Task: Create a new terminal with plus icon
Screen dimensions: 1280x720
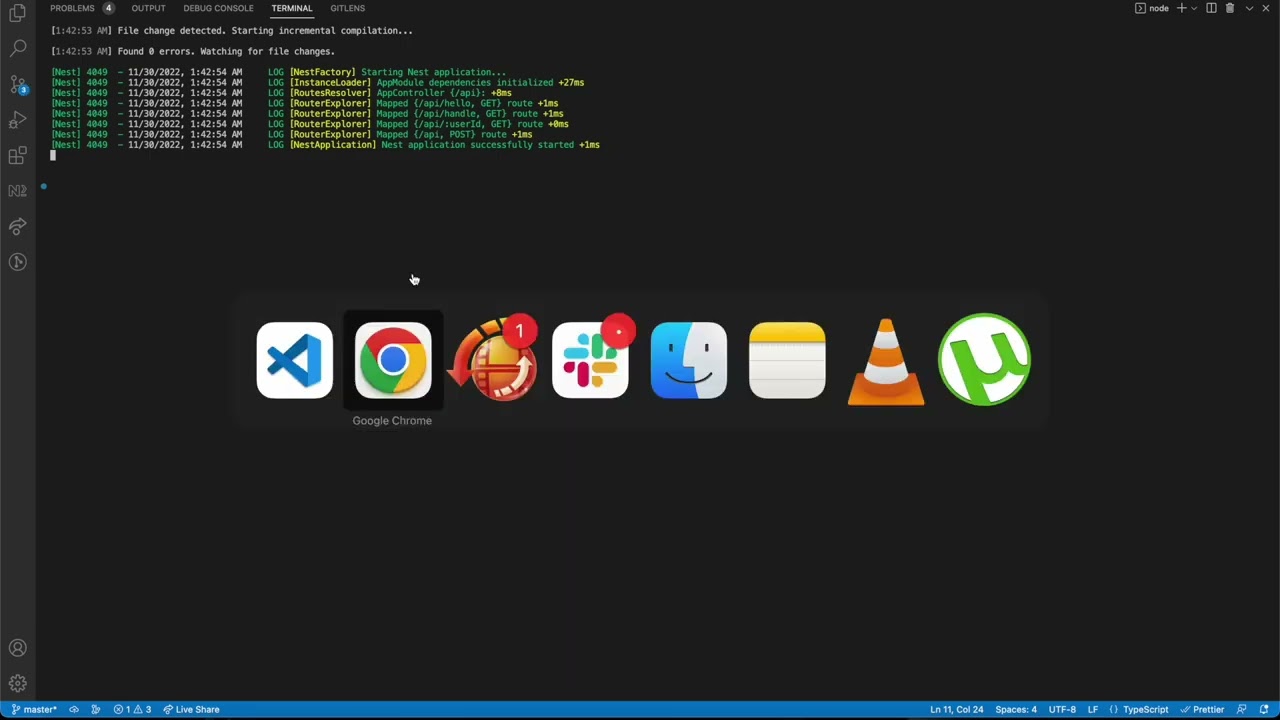Action: tap(1181, 8)
